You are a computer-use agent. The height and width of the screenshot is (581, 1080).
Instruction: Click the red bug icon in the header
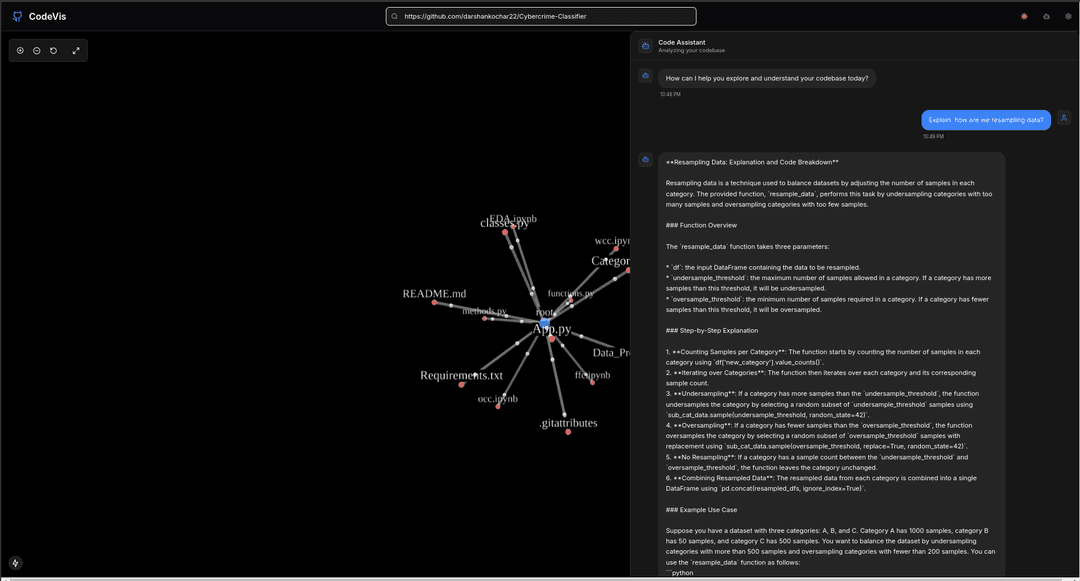click(x=1024, y=17)
